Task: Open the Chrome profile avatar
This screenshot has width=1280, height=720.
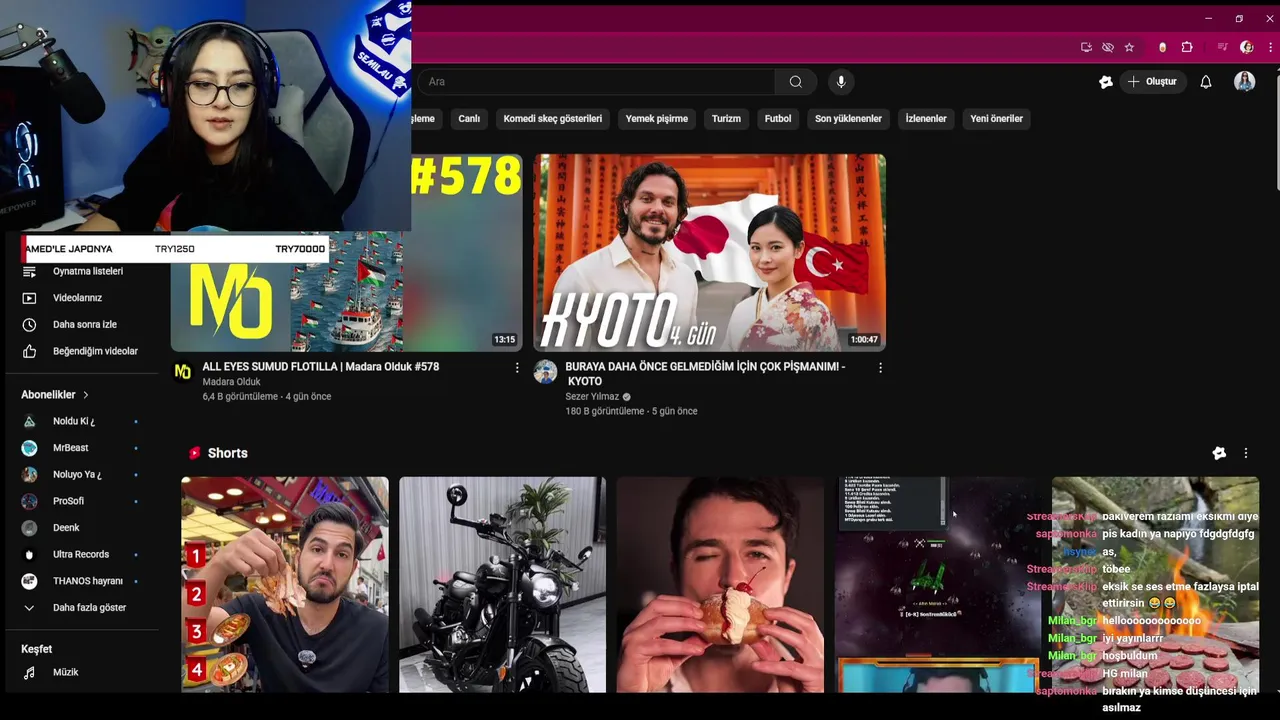Action: point(1246,47)
